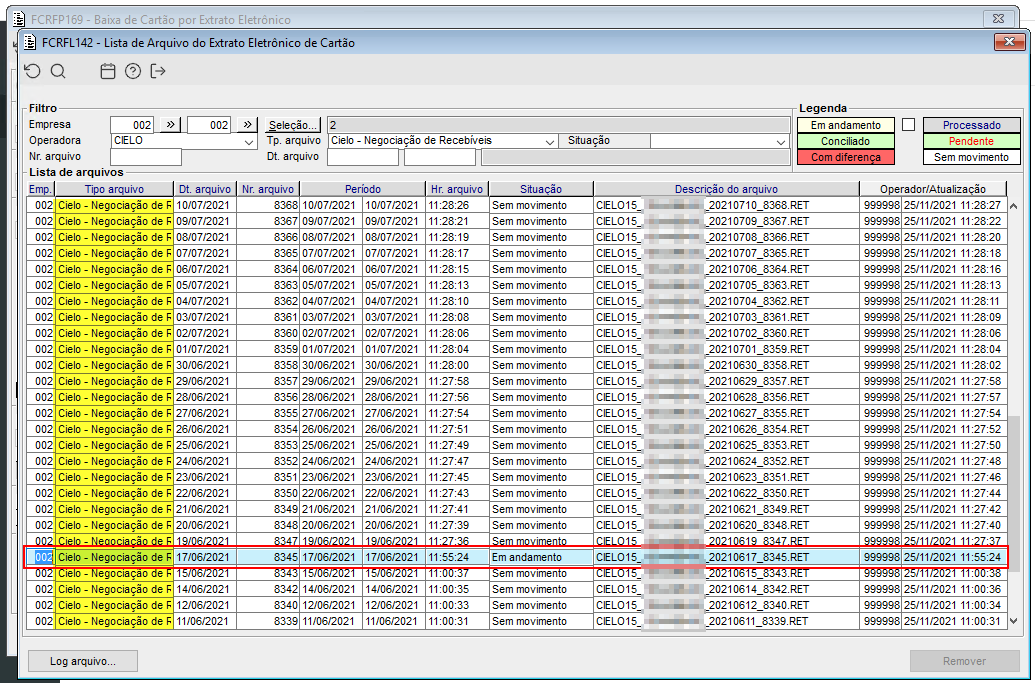Open help via the question mark icon
Image resolution: width=1035 pixels, height=683 pixels.
coord(133,71)
